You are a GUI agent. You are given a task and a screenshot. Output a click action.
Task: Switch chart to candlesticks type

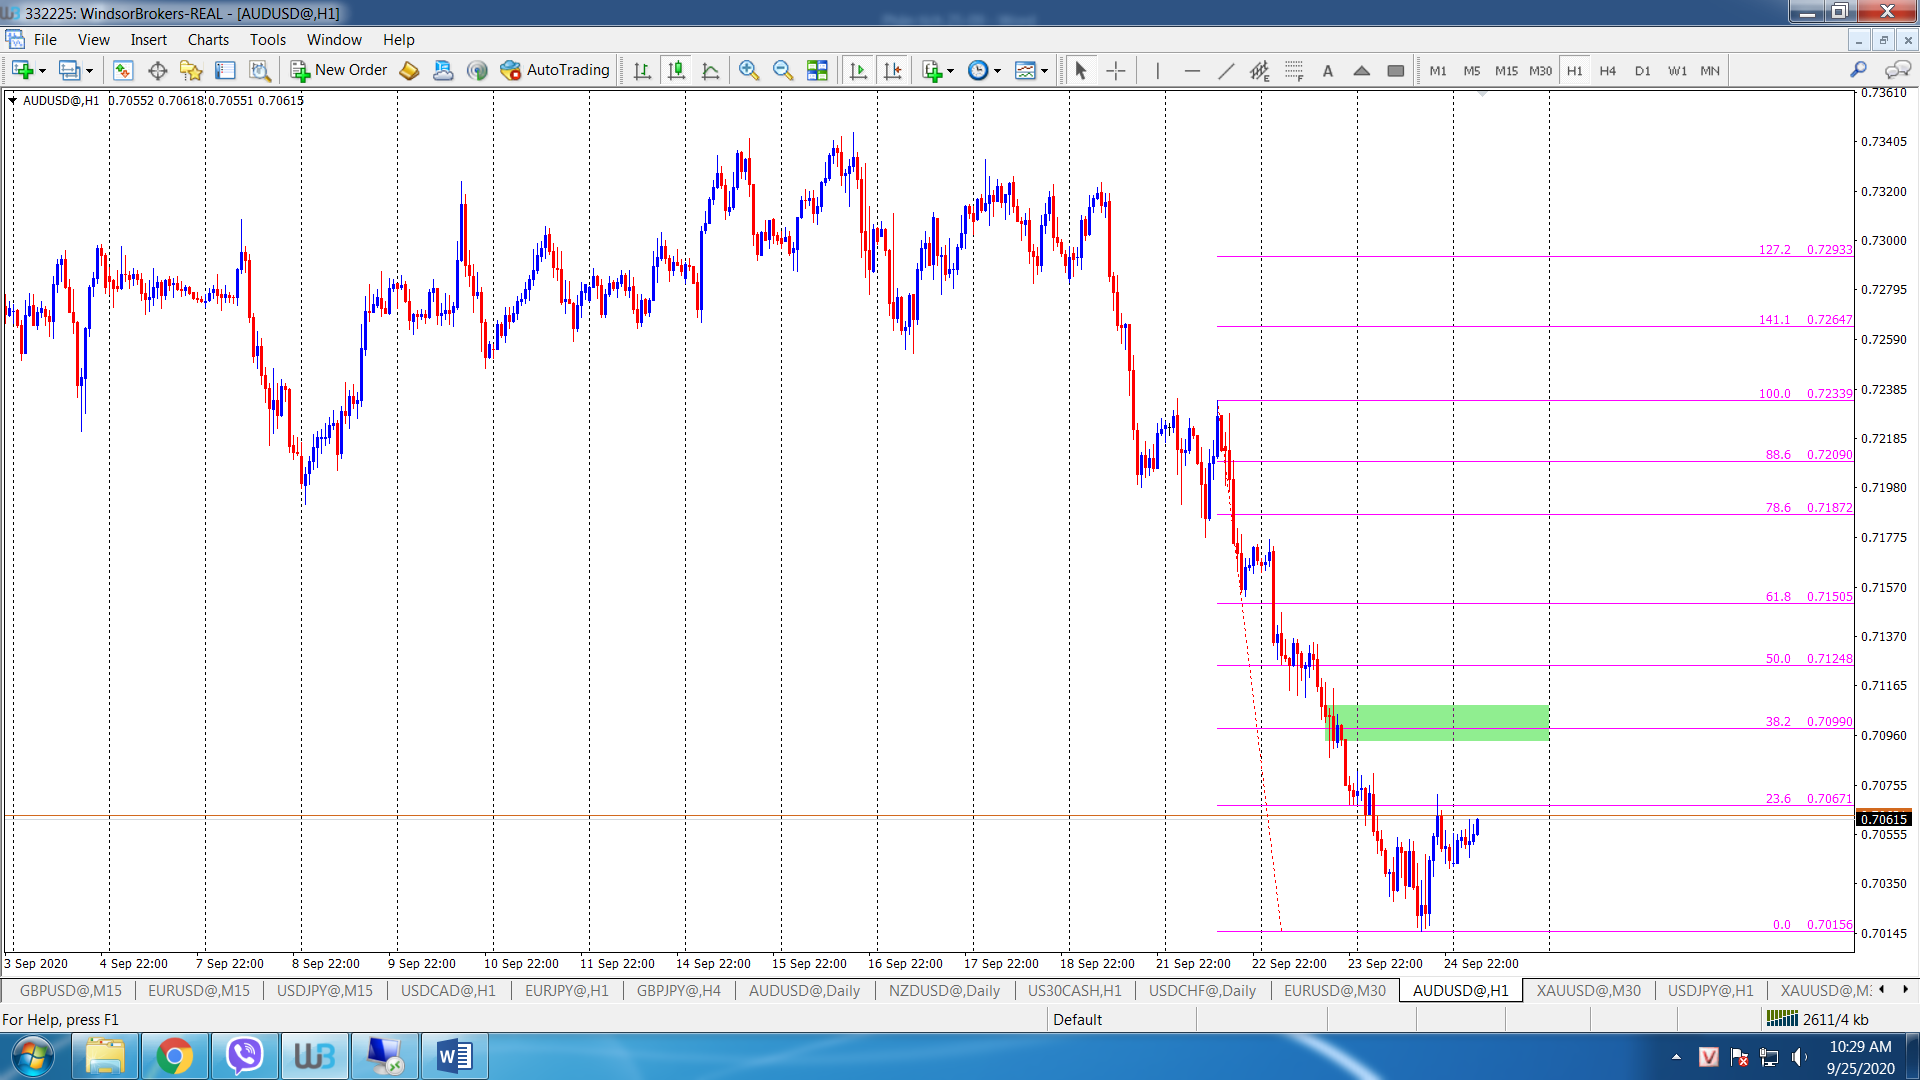tap(676, 70)
